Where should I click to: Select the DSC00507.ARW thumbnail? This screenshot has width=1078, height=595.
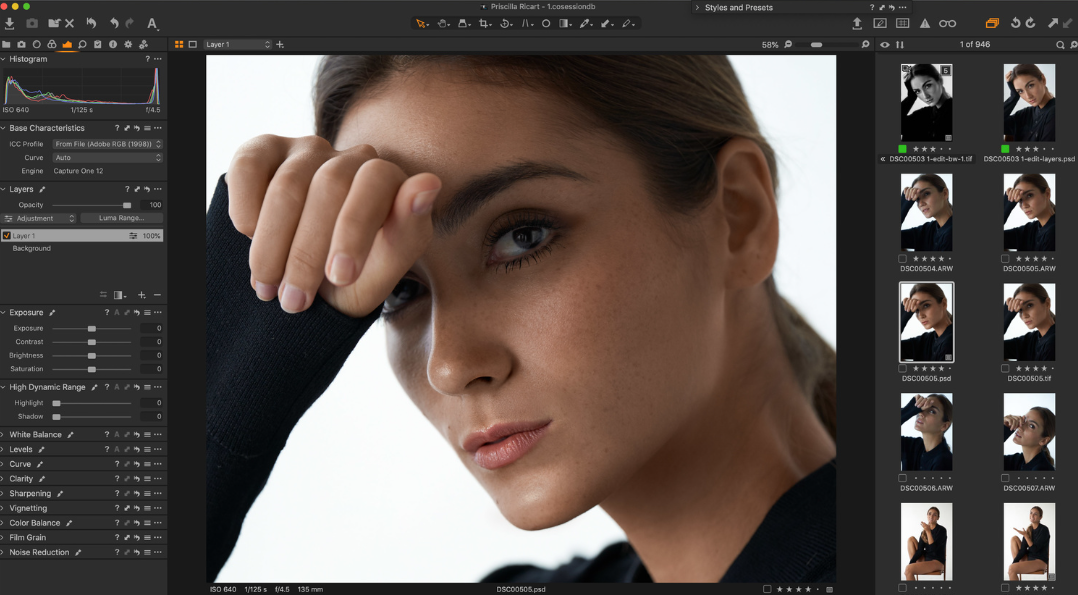click(x=1029, y=432)
